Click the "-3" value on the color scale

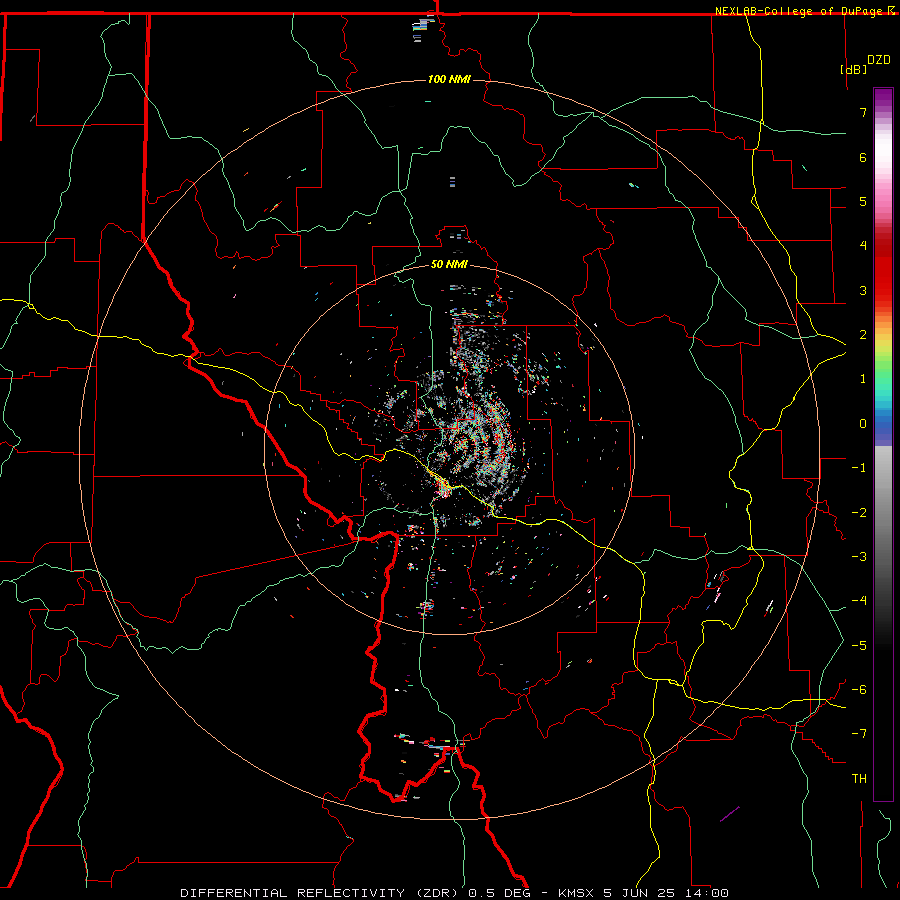pyautogui.click(x=859, y=557)
